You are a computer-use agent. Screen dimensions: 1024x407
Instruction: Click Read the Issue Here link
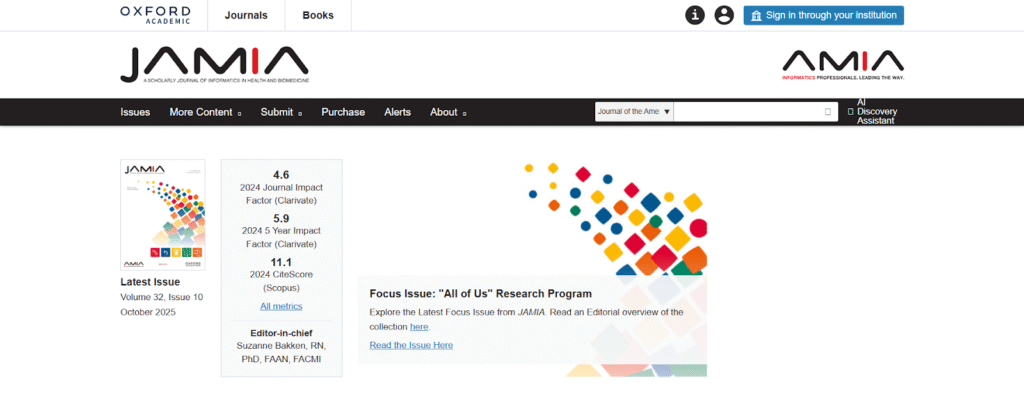coord(411,345)
